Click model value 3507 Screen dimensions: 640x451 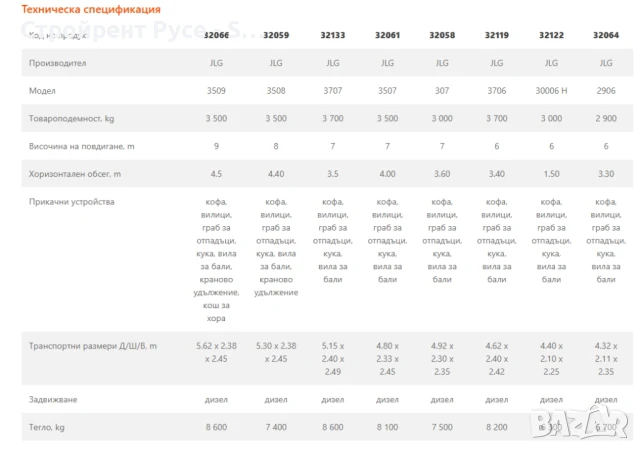(387, 91)
